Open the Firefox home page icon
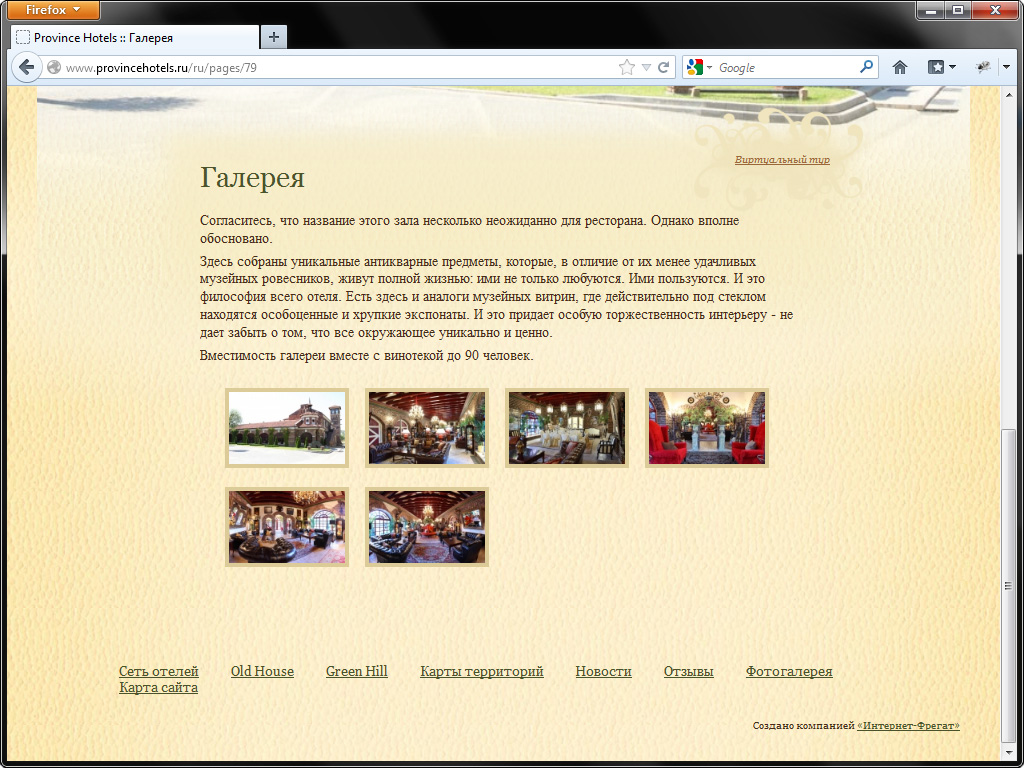The image size is (1024, 768). [x=900, y=67]
